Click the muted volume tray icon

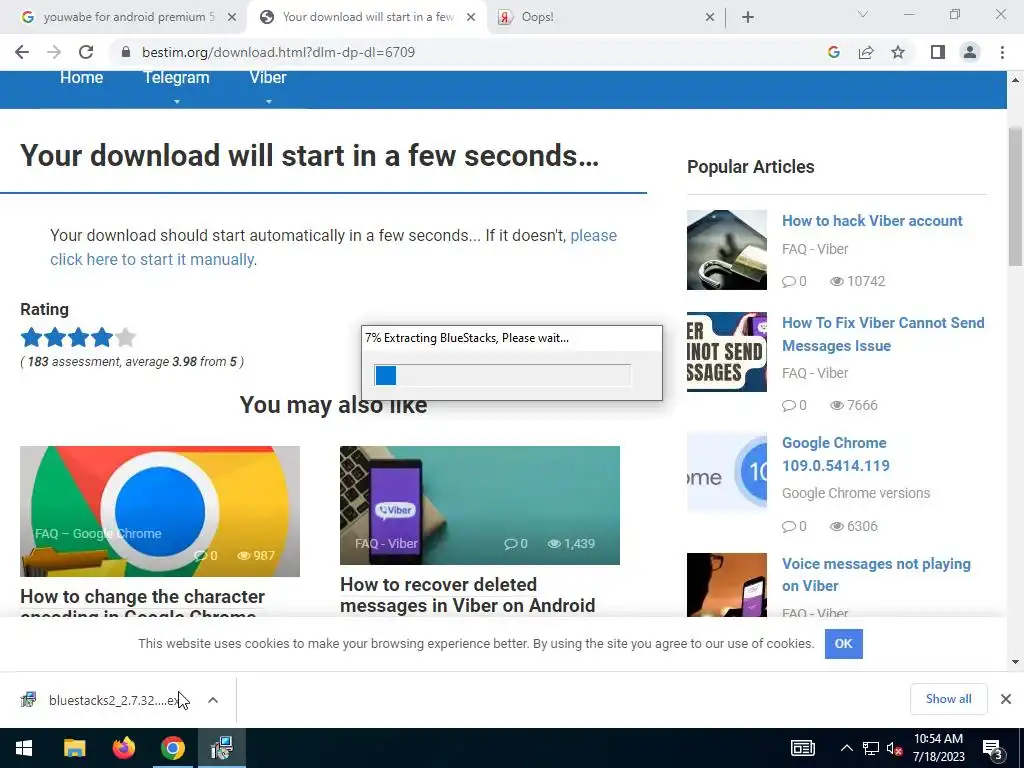click(895, 748)
